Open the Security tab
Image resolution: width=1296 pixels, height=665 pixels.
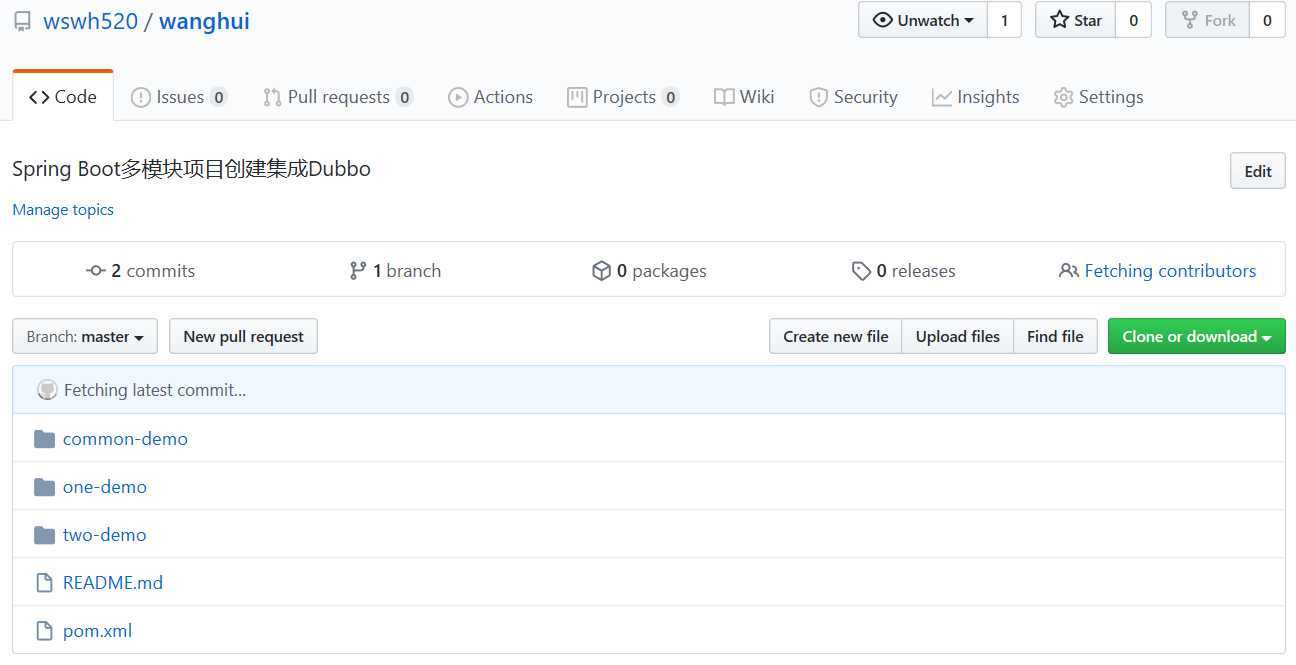tap(853, 97)
